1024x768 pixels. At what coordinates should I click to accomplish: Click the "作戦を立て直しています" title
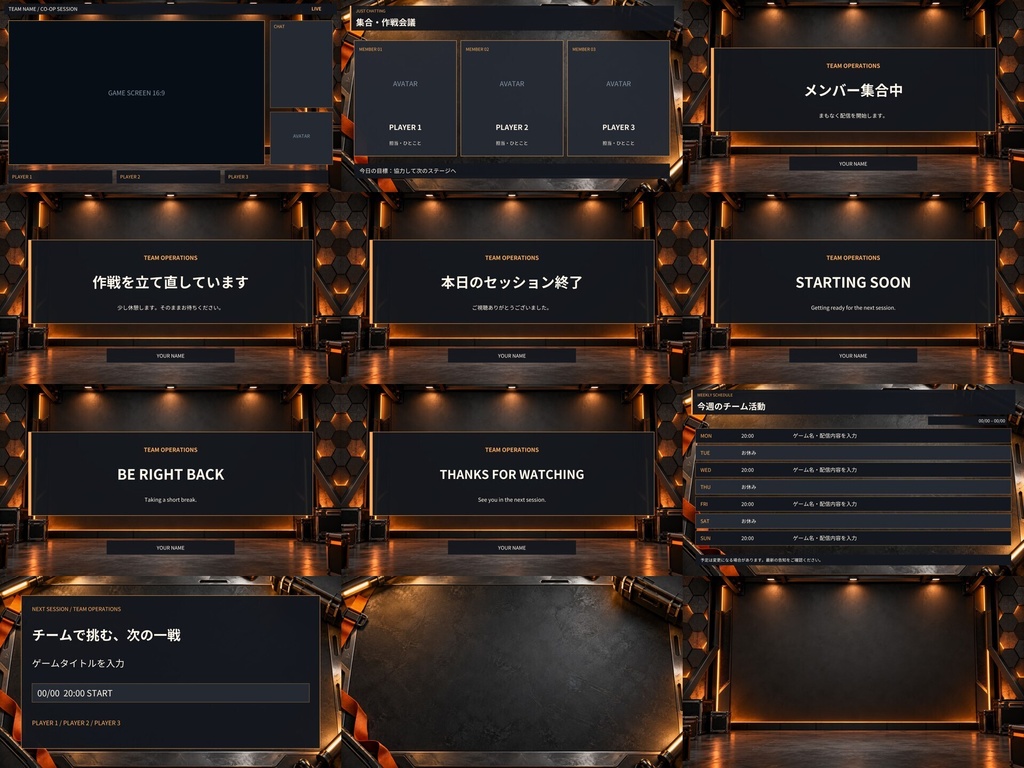(170, 282)
